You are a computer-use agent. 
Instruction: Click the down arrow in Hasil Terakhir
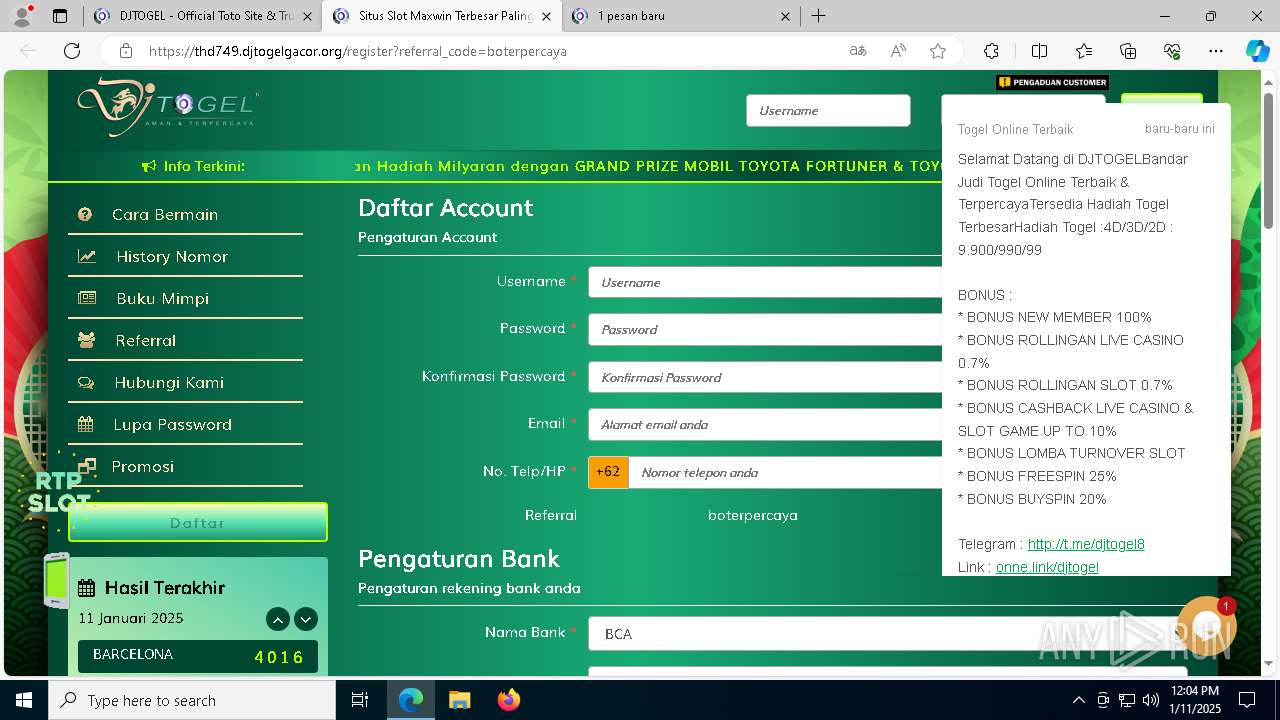306,619
